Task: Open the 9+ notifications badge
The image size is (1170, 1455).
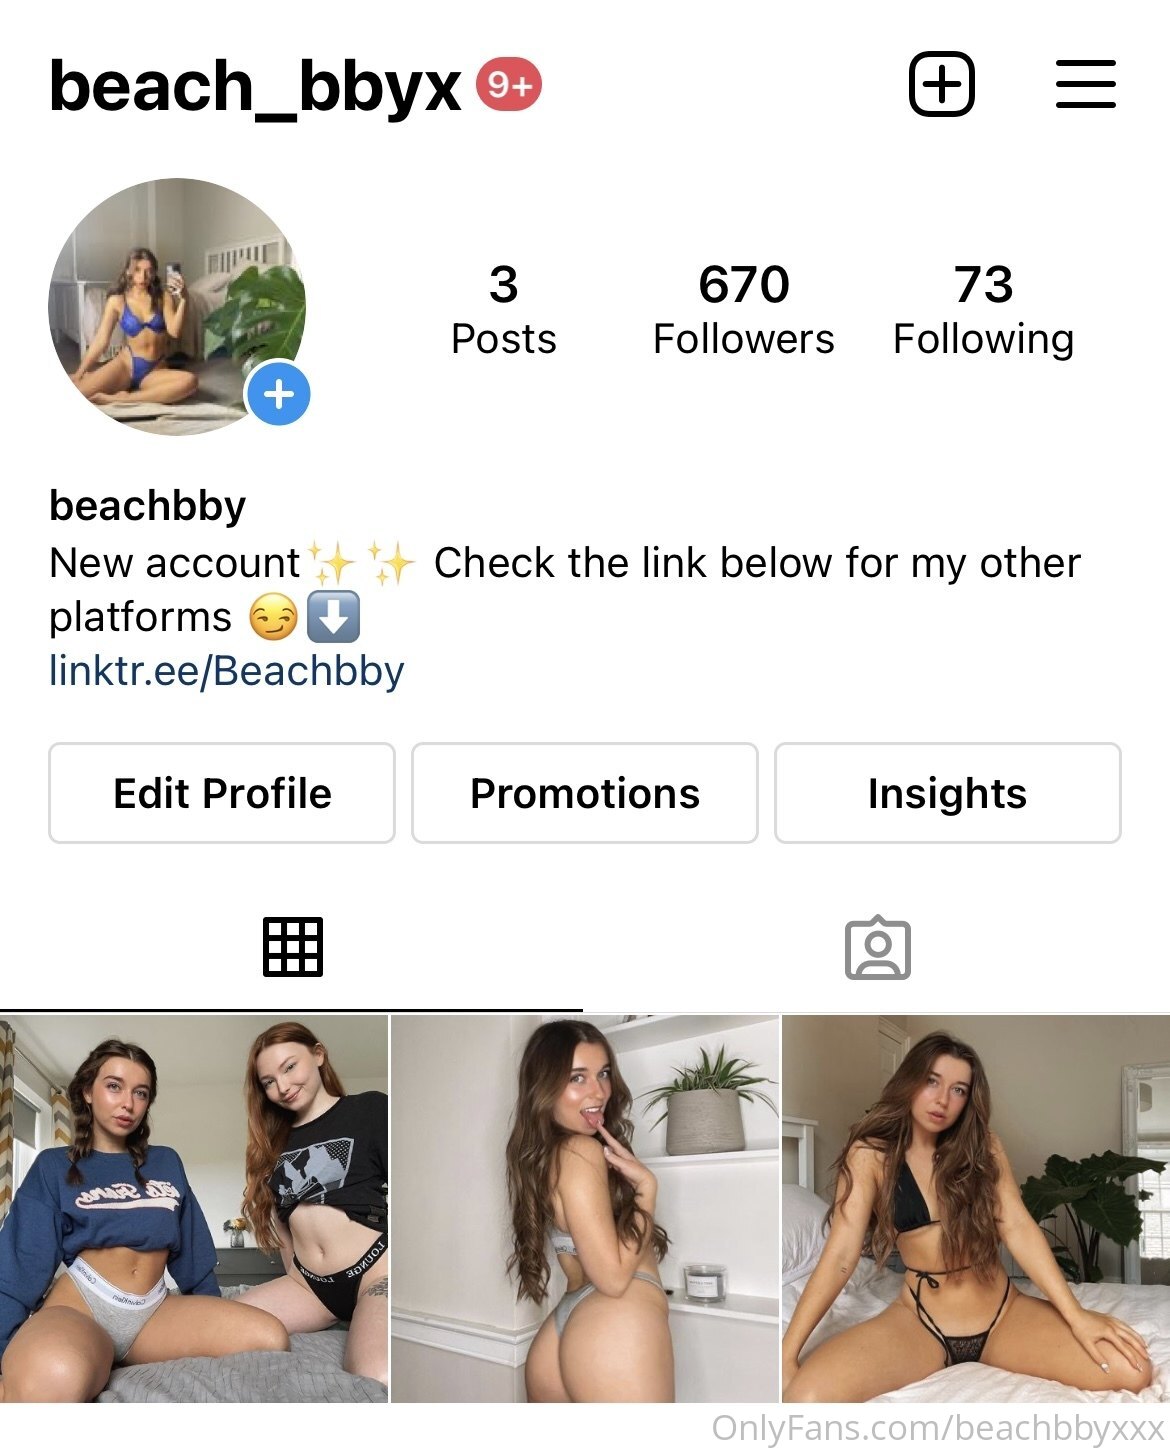Action: tap(509, 85)
